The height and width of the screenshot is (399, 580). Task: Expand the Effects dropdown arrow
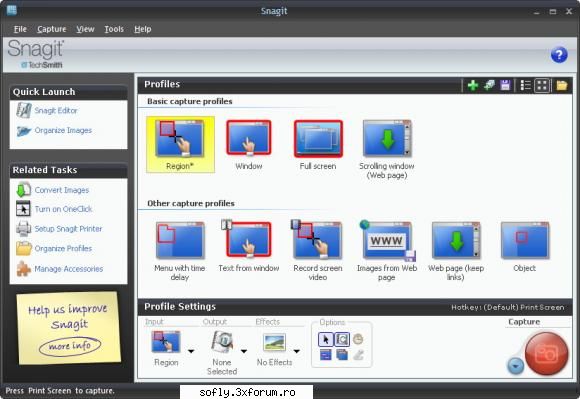point(297,351)
